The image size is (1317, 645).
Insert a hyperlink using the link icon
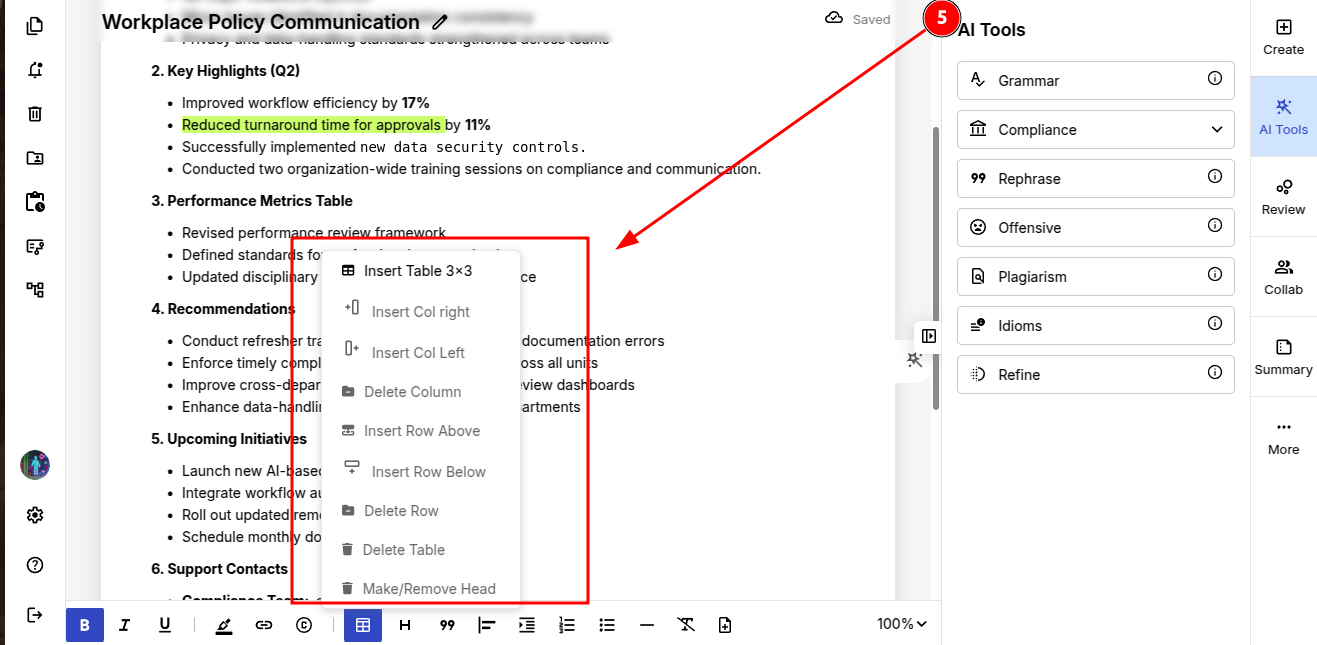[x=263, y=624]
